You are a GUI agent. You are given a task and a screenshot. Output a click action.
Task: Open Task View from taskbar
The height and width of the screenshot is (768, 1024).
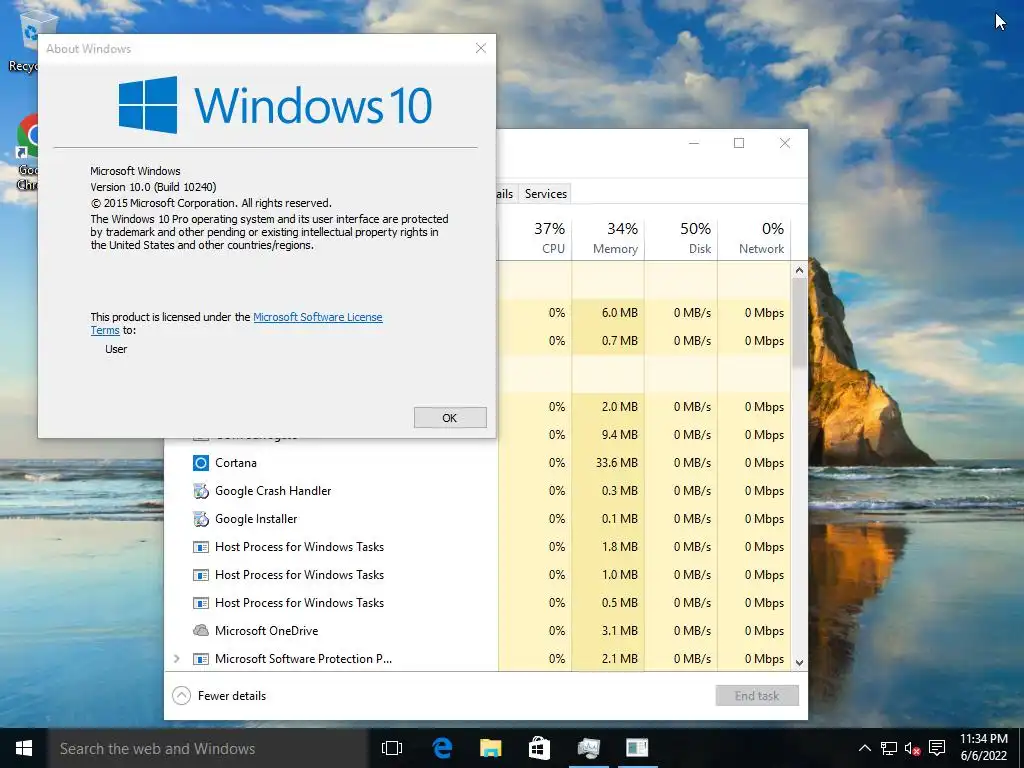[392, 748]
